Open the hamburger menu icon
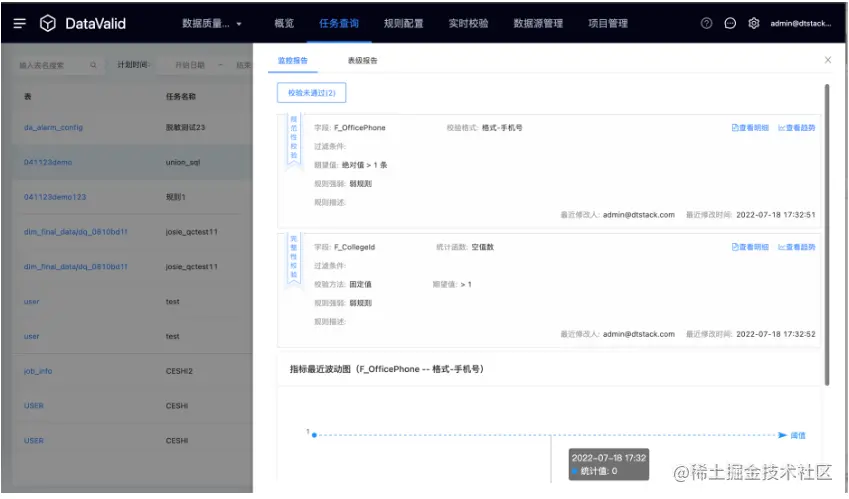 pos(19,23)
